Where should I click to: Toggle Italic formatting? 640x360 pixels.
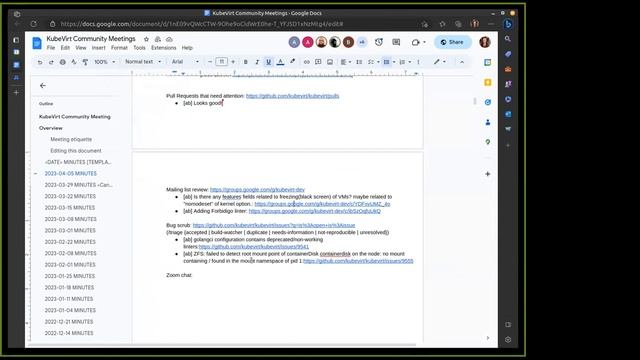257,62
